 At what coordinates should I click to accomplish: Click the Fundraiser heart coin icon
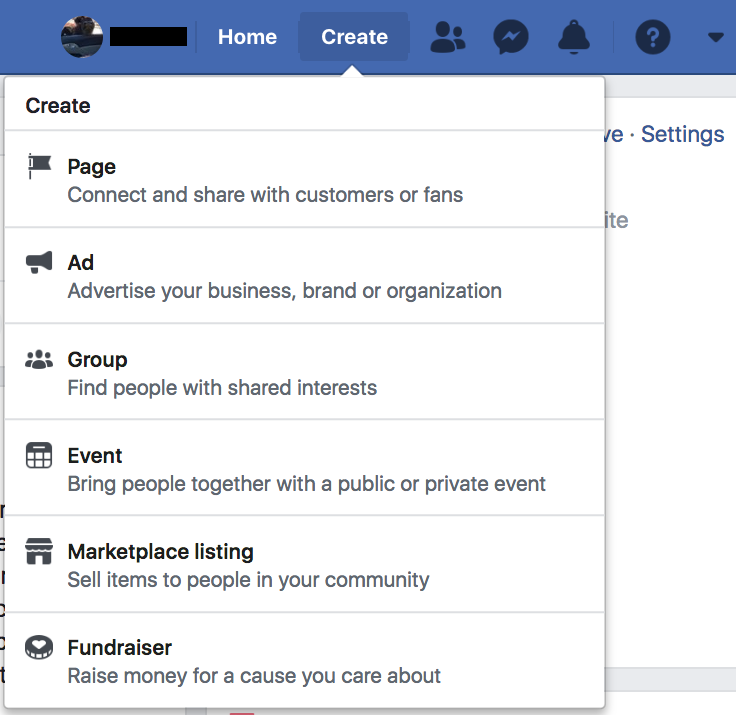[39, 648]
